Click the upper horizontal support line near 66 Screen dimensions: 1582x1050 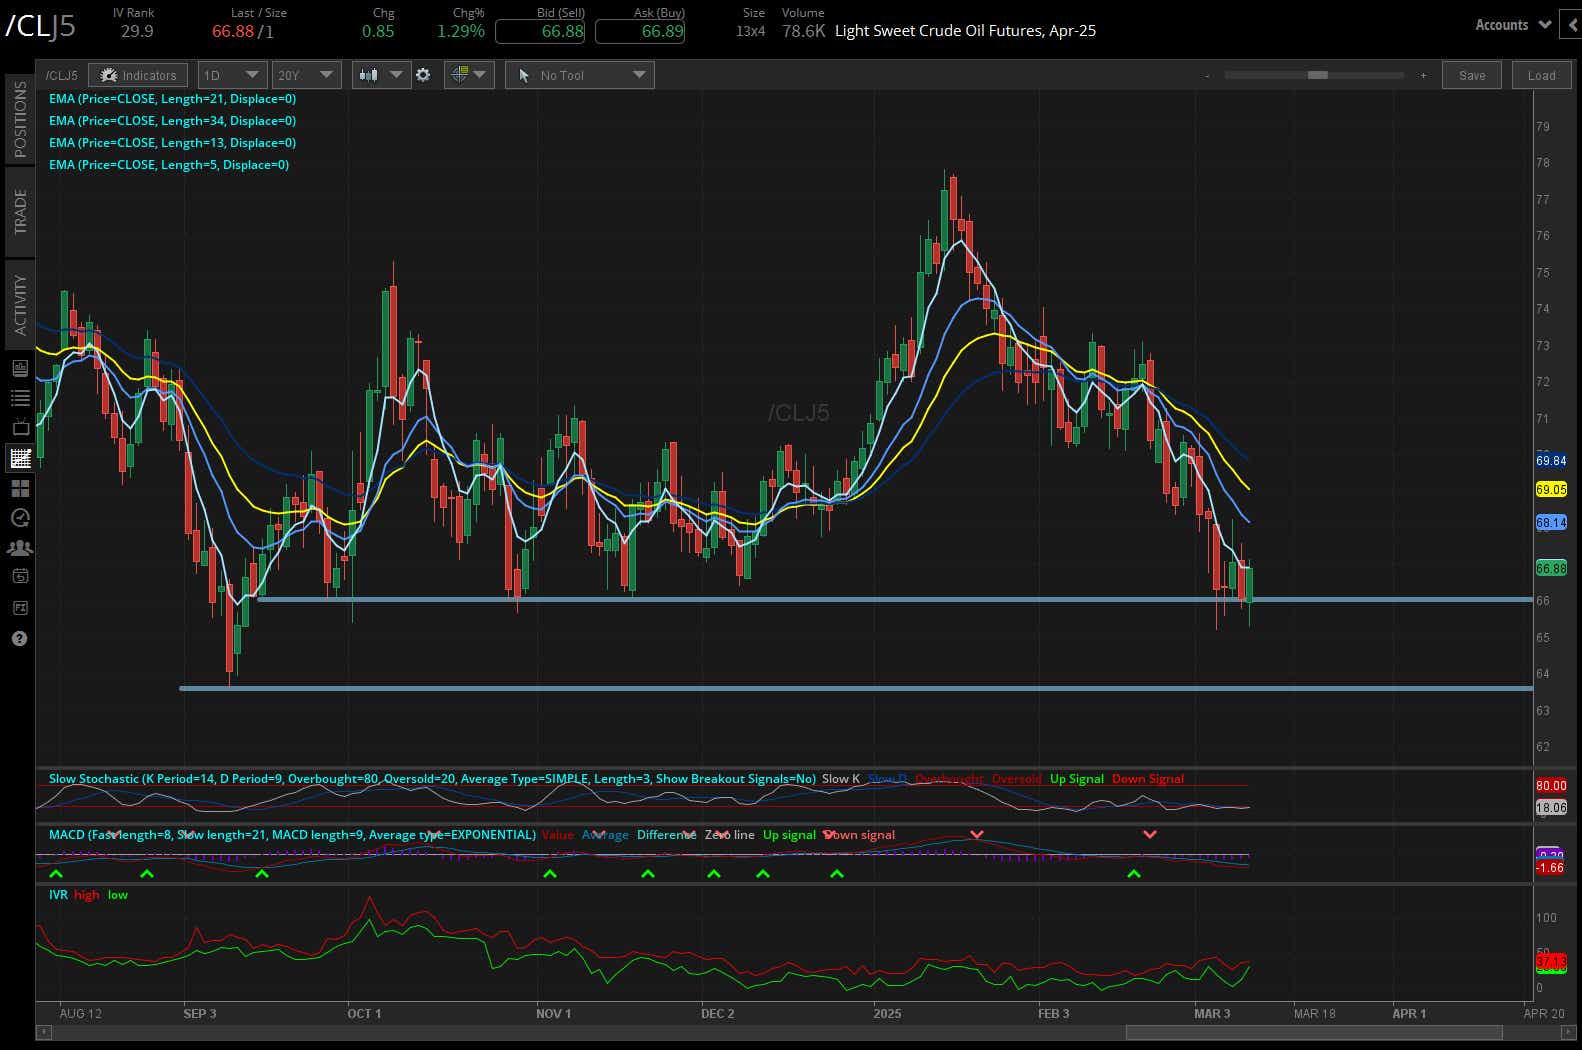click(895, 599)
